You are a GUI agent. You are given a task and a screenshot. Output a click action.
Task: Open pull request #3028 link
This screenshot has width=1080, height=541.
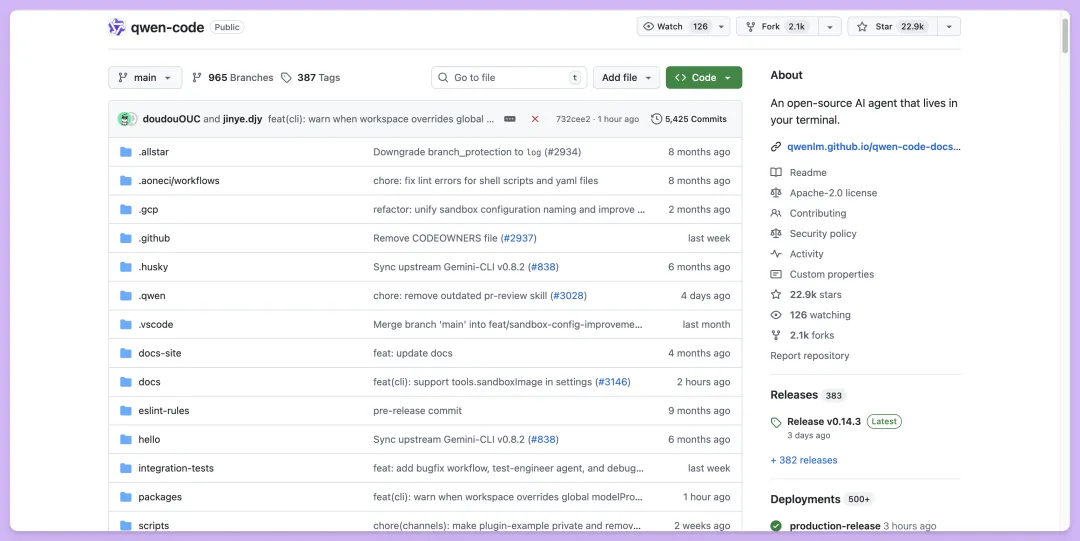(x=568, y=296)
